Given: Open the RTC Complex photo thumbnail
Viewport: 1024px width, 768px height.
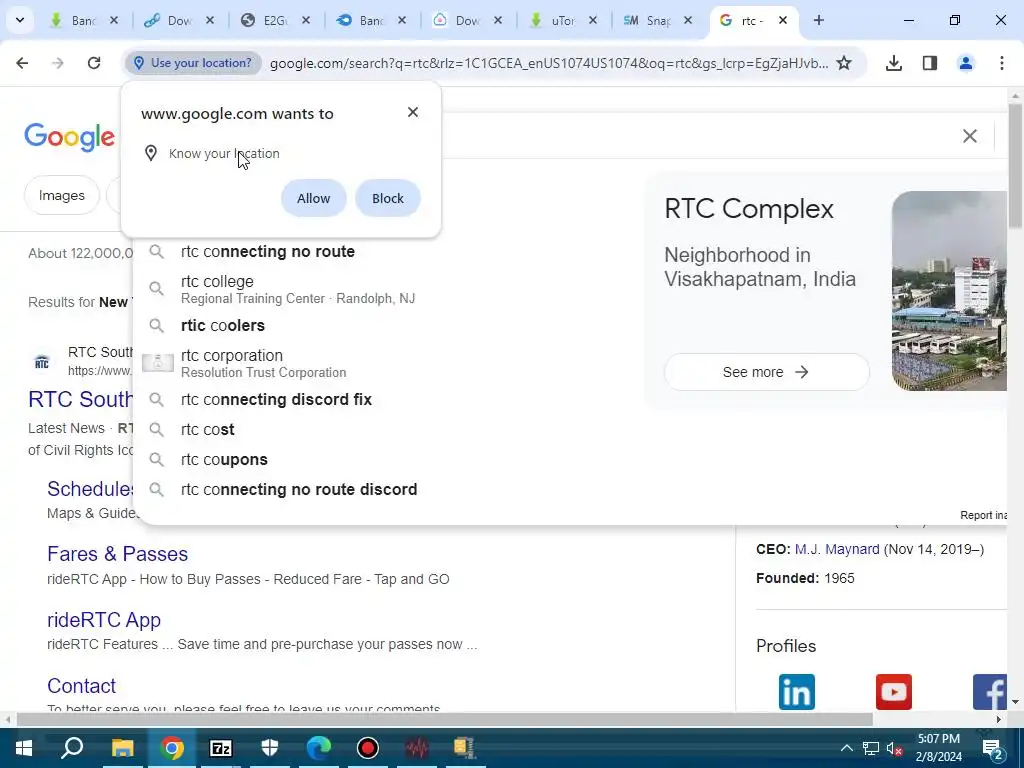Looking at the screenshot, I should (950, 291).
